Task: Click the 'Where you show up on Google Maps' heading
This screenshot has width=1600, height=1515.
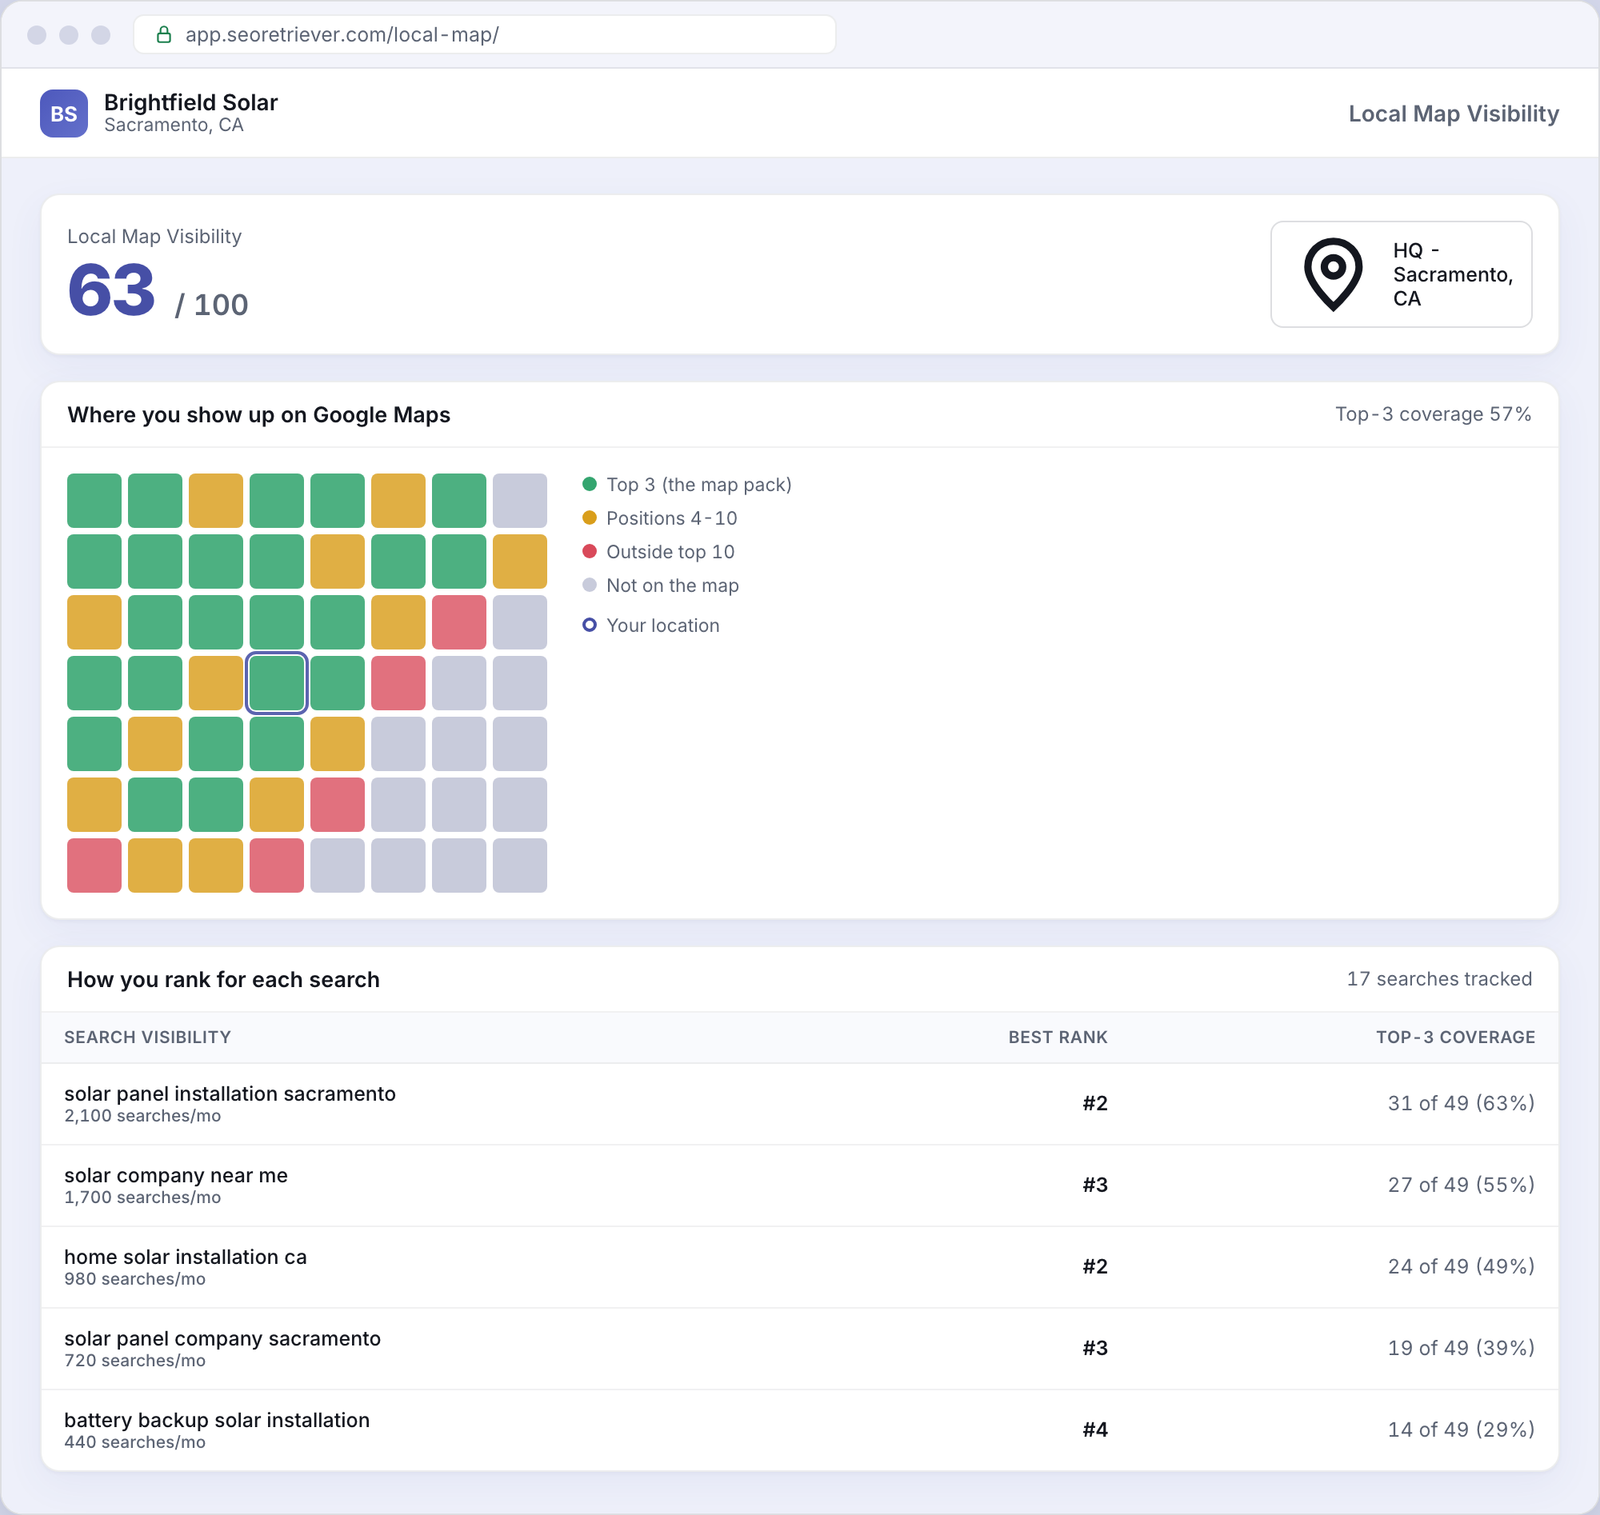Action: pos(259,415)
